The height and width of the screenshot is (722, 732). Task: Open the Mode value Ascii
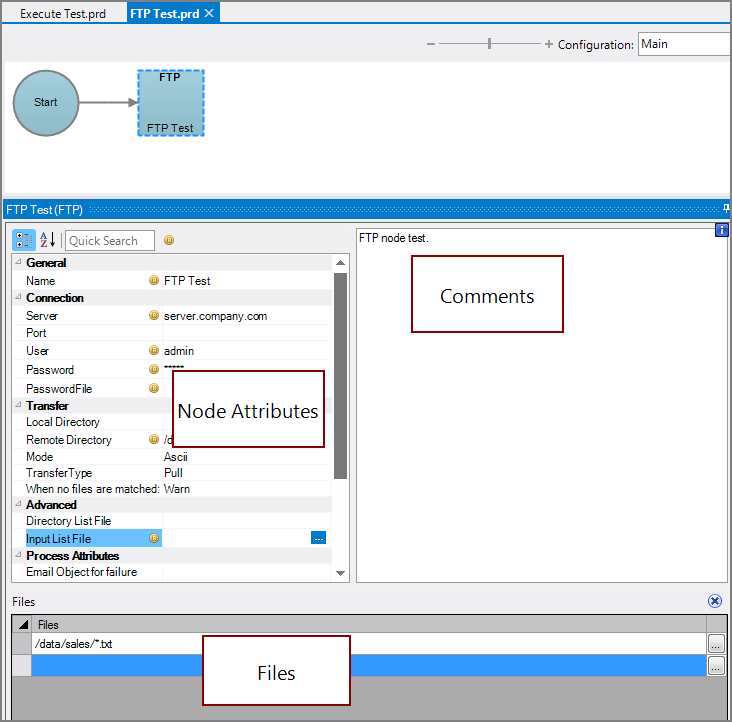coord(246,456)
